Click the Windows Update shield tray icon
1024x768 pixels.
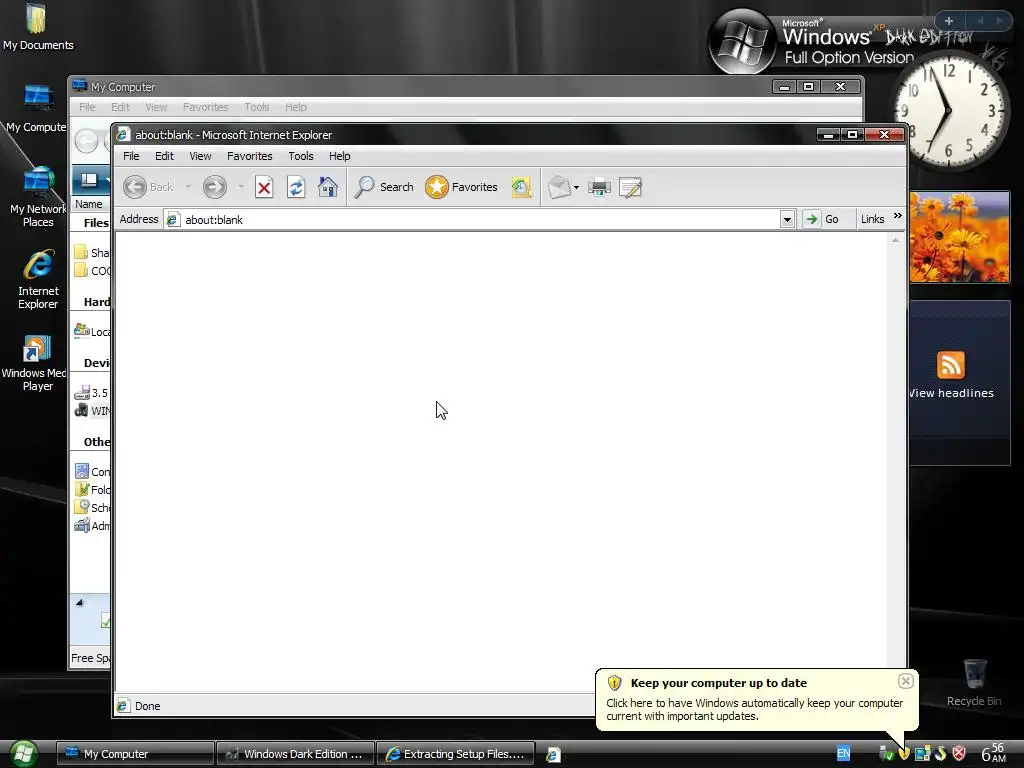point(904,754)
